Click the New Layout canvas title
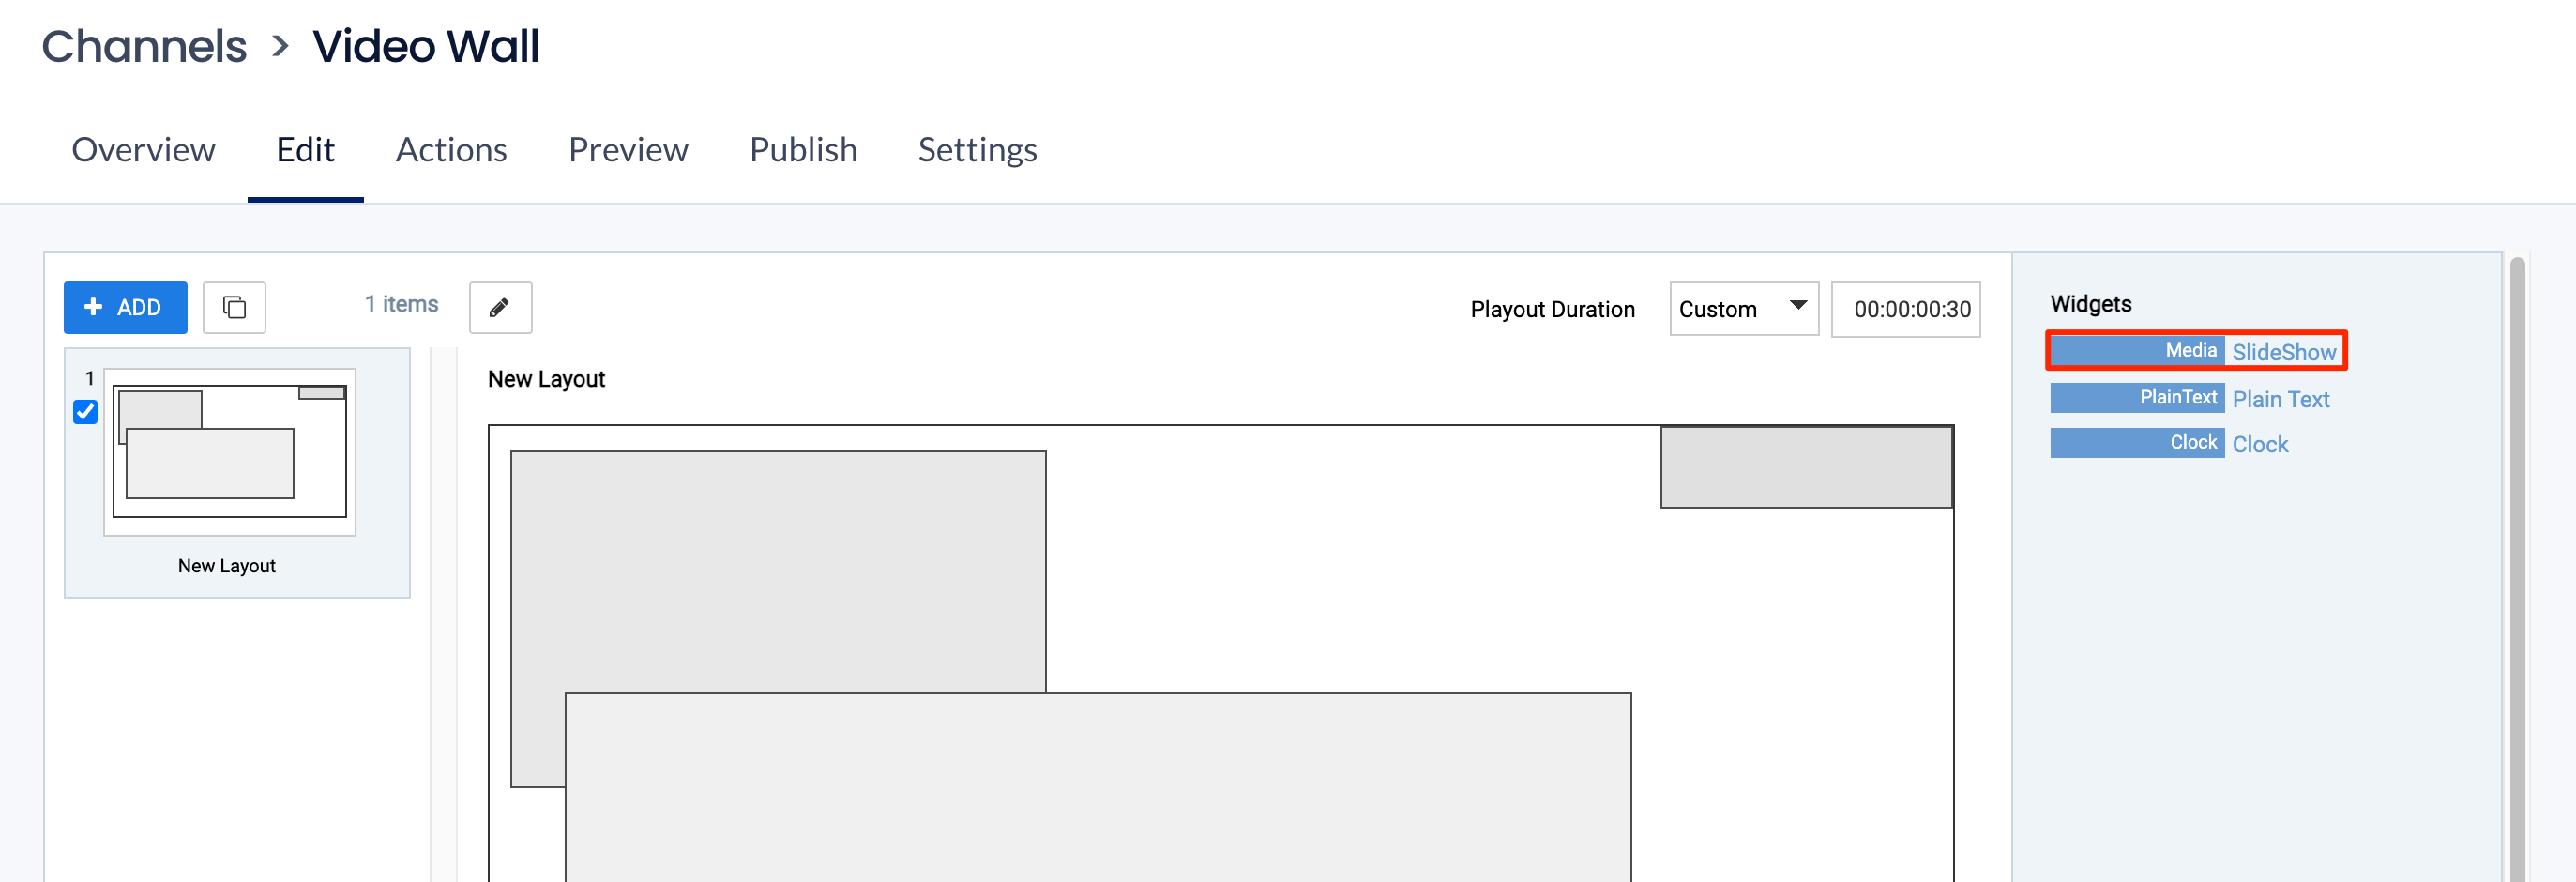The height and width of the screenshot is (882, 2576). [x=546, y=379]
